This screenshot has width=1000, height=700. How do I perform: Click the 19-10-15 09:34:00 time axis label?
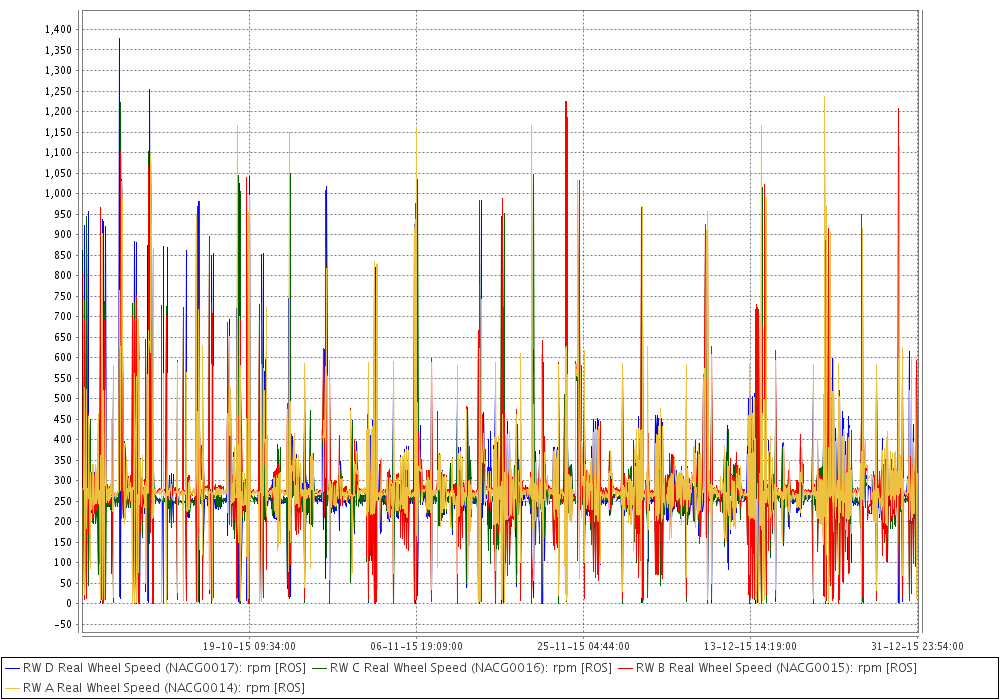(249, 646)
